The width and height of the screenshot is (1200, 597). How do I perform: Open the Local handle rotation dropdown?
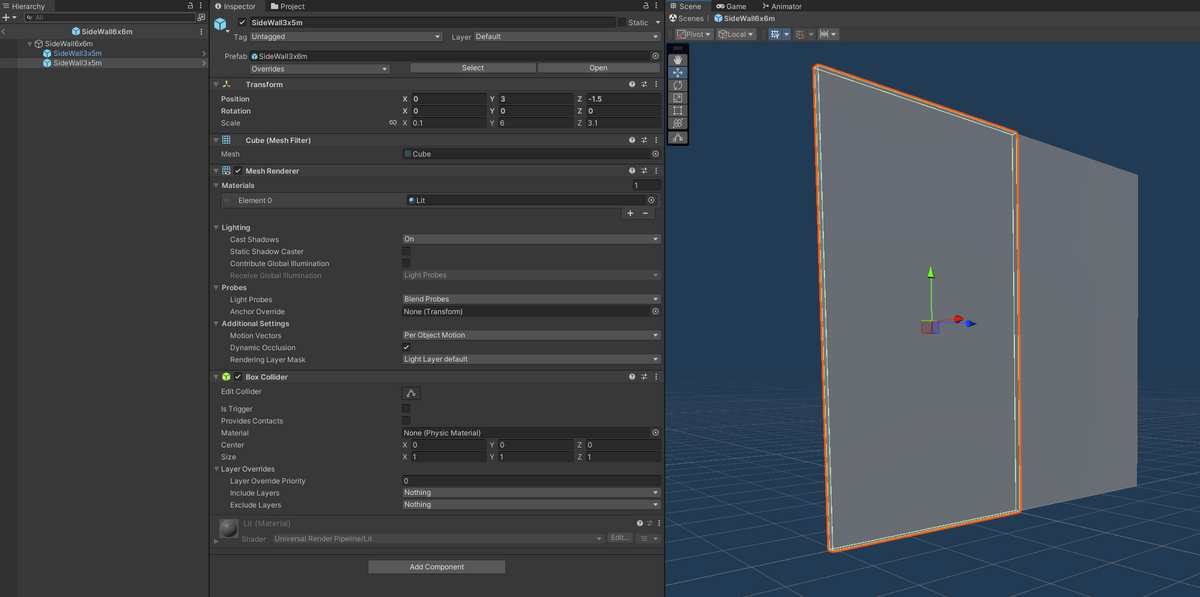(736, 34)
